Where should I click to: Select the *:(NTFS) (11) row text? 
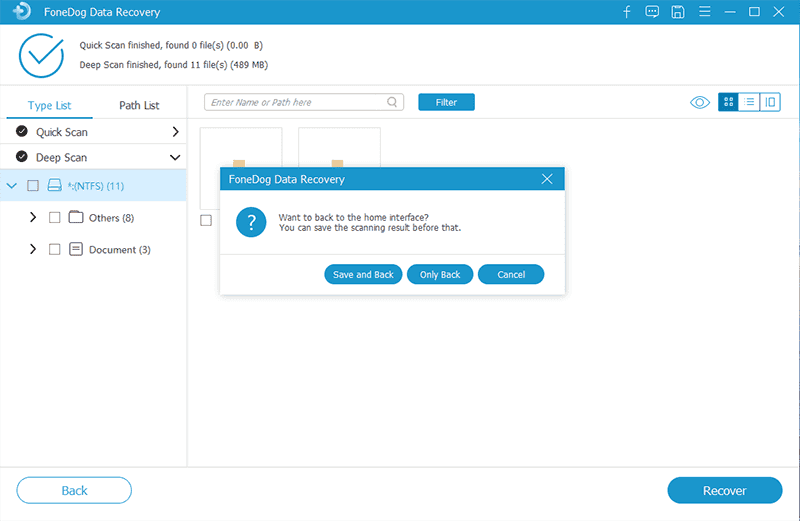coord(96,186)
